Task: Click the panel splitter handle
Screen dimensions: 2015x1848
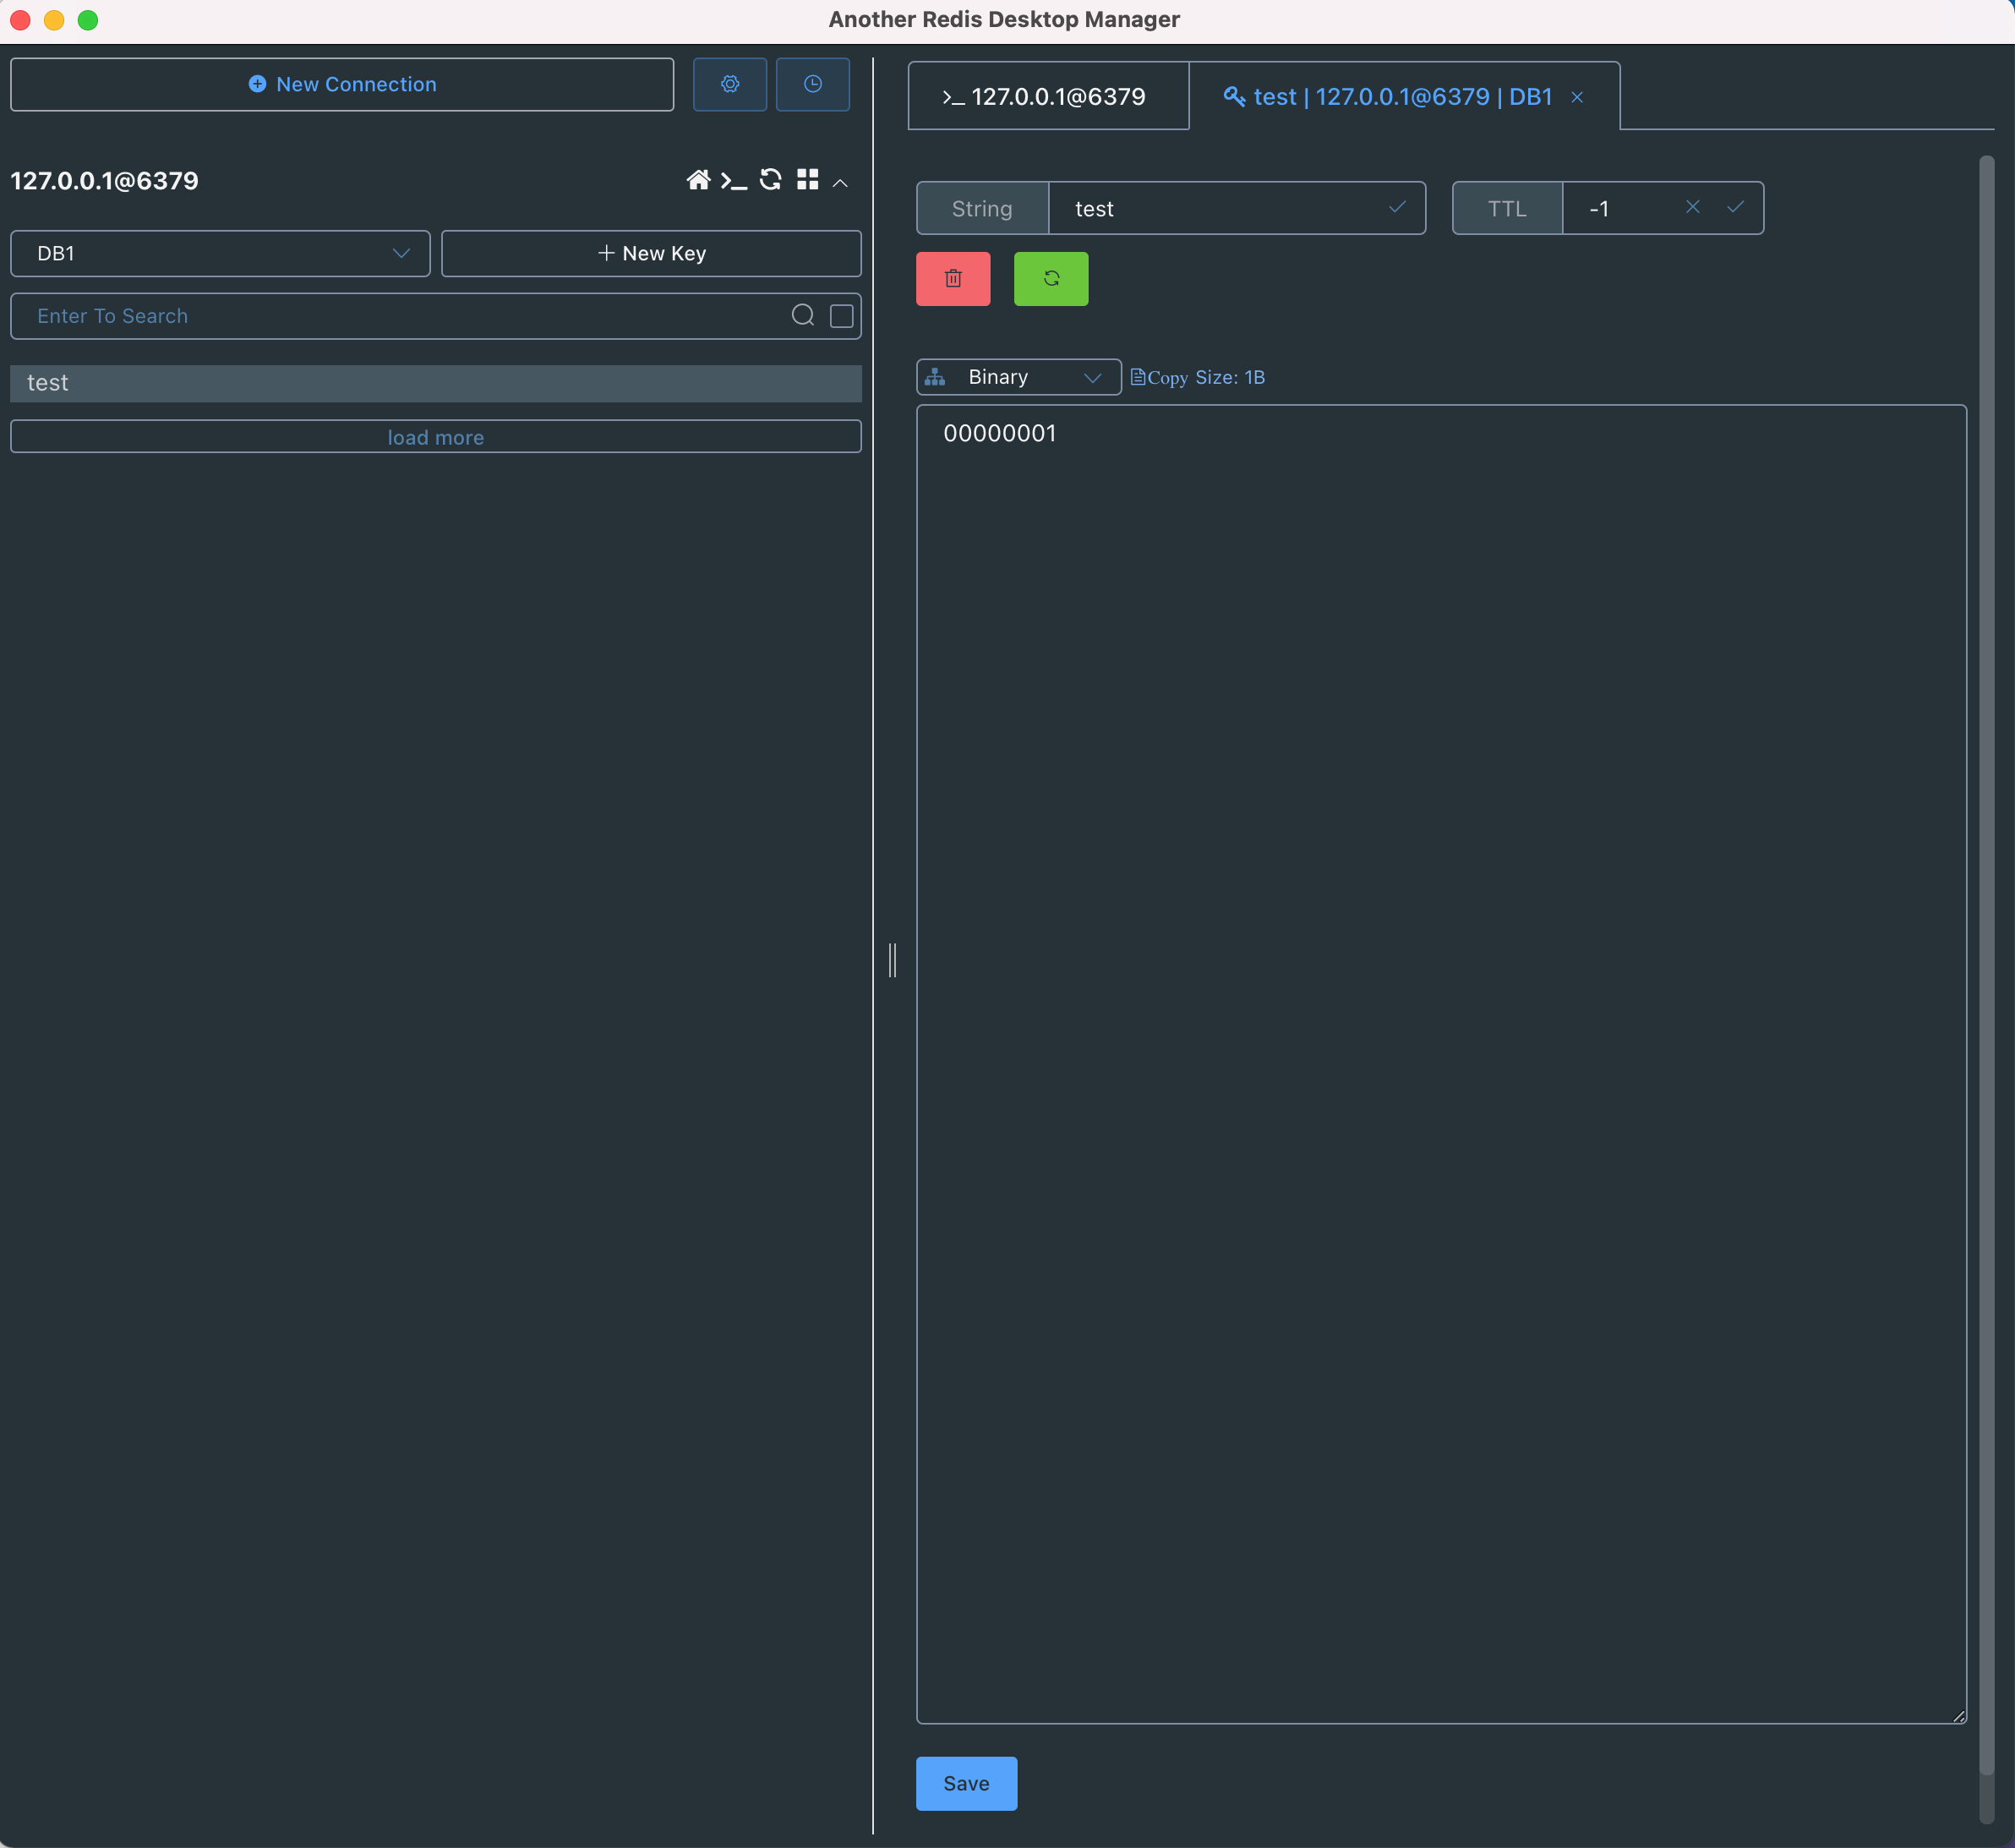Action: 892,960
